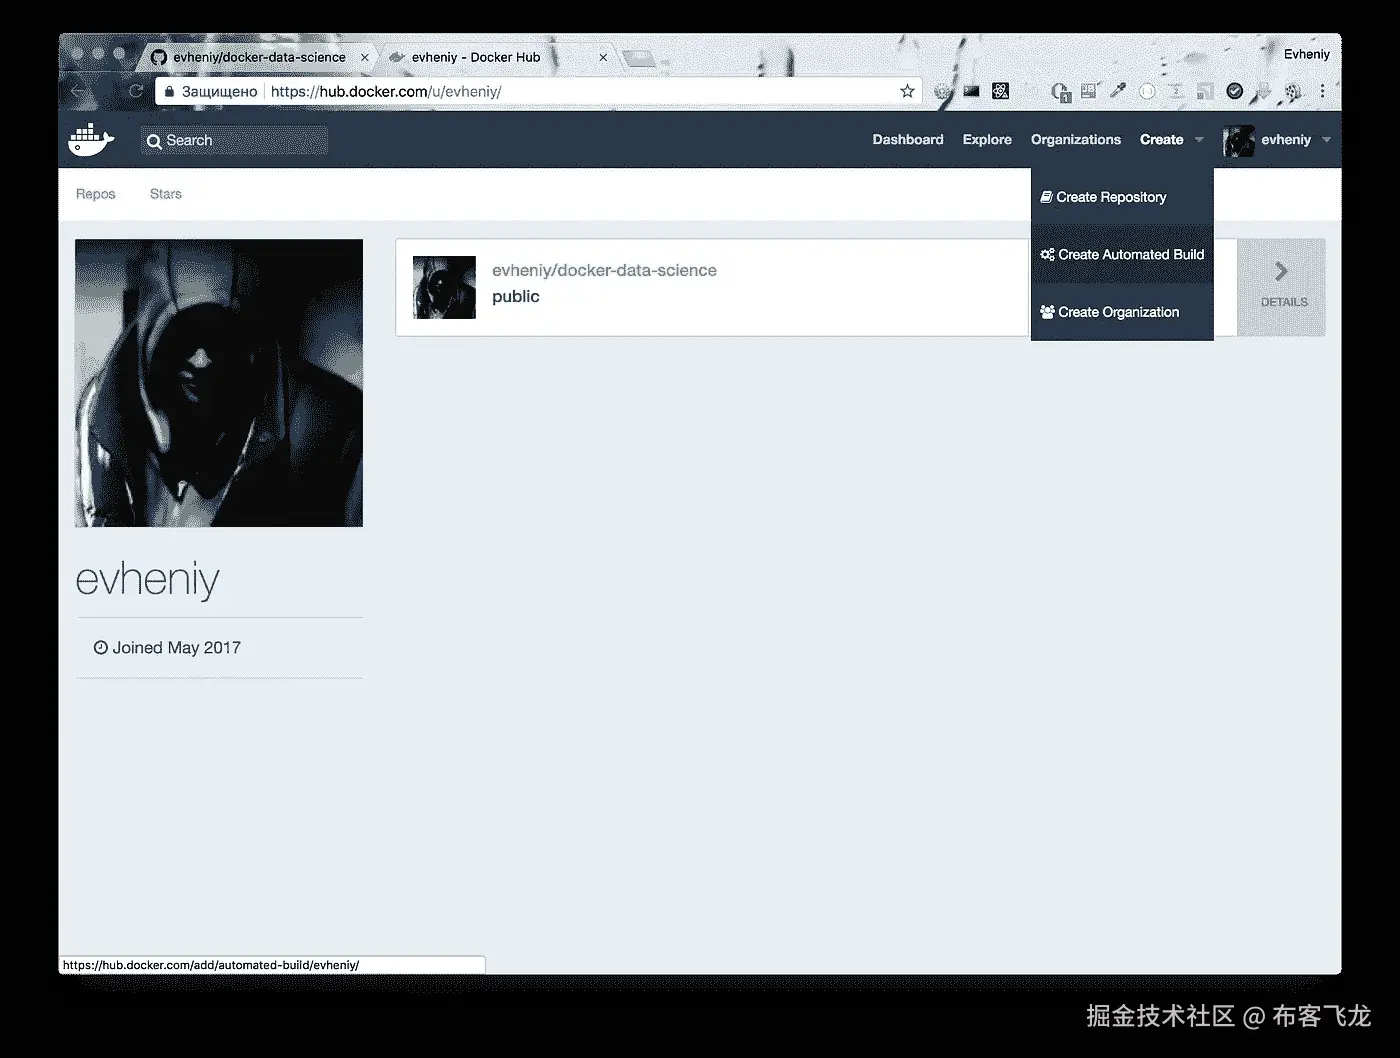Open evheniy/docker-data-science repository link
1400x1058 pixels.
[x=604, y=270]
